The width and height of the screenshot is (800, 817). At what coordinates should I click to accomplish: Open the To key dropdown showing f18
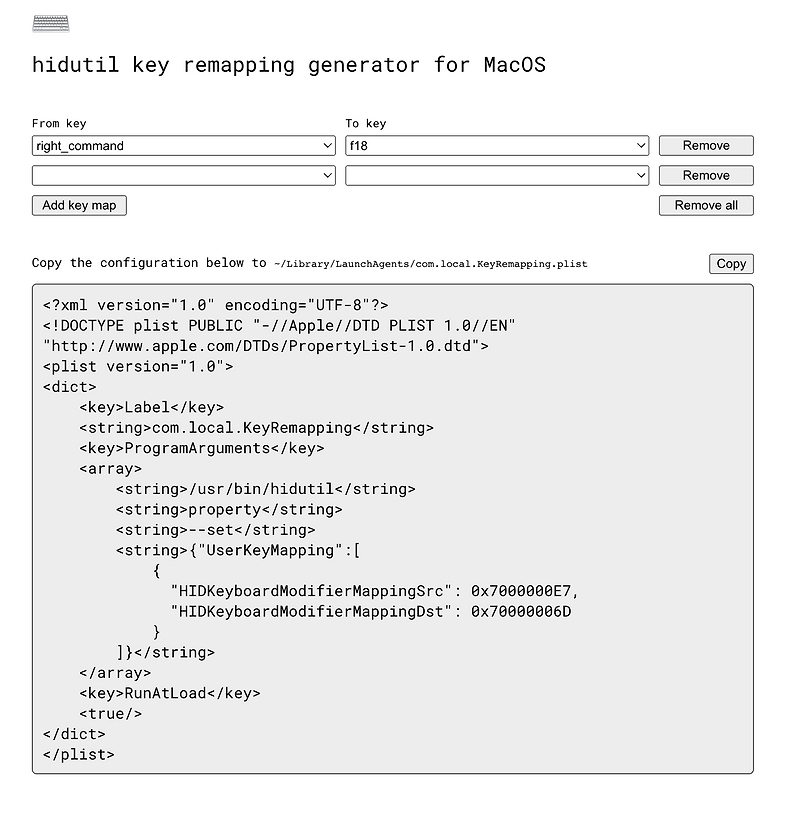pos(497,145)
